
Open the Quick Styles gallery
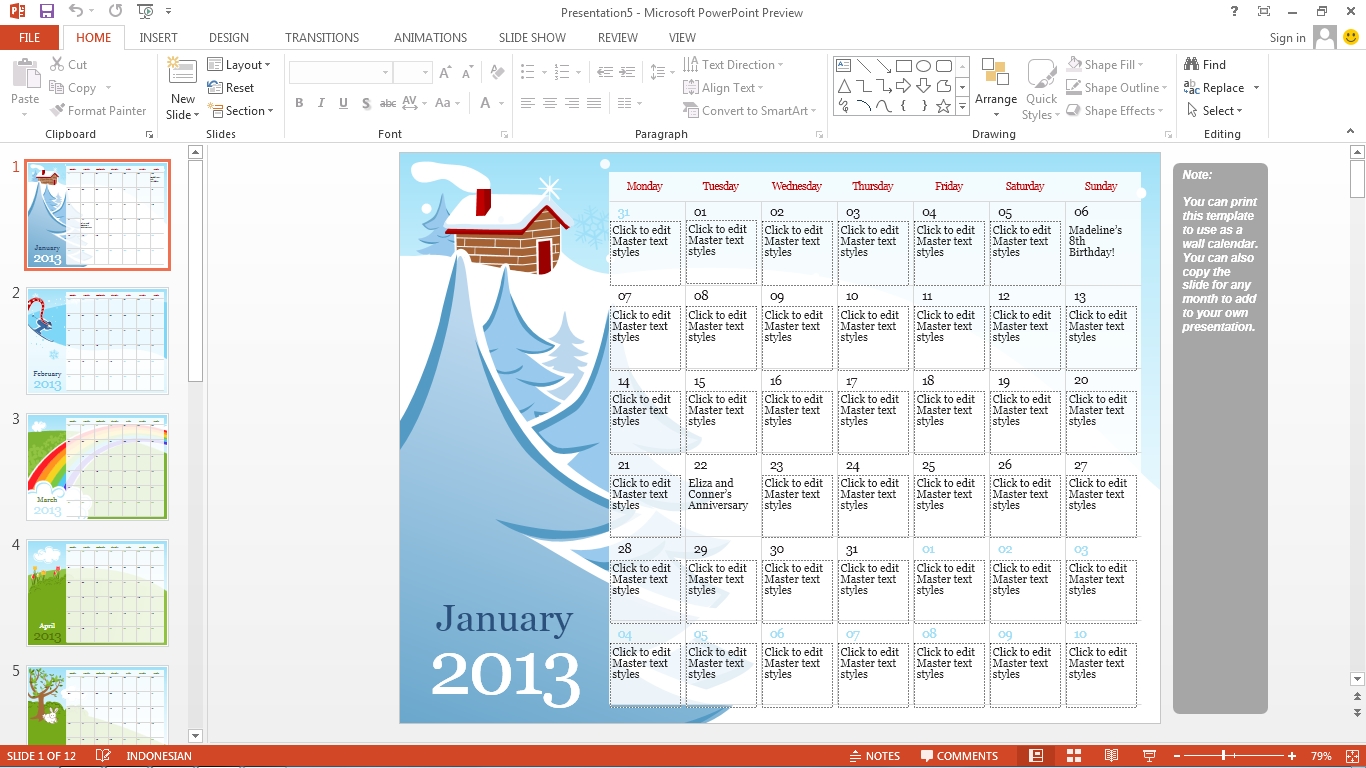pos(1041,89)
